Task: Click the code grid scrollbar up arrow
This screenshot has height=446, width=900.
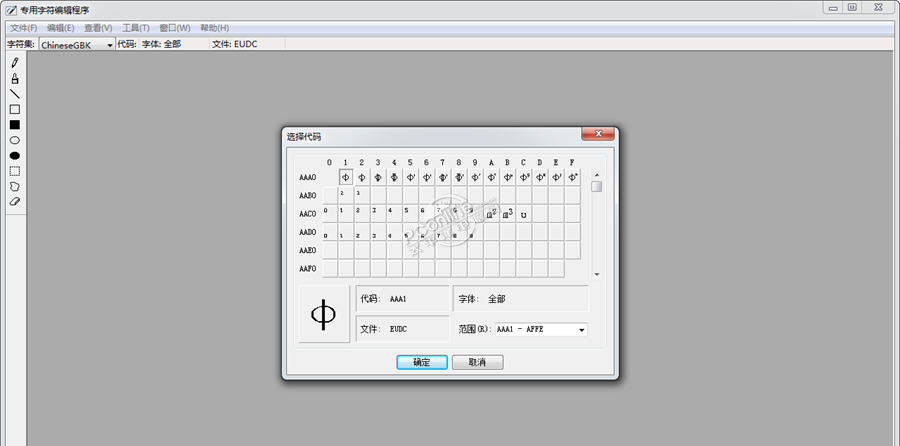Action: coord(597,175)
